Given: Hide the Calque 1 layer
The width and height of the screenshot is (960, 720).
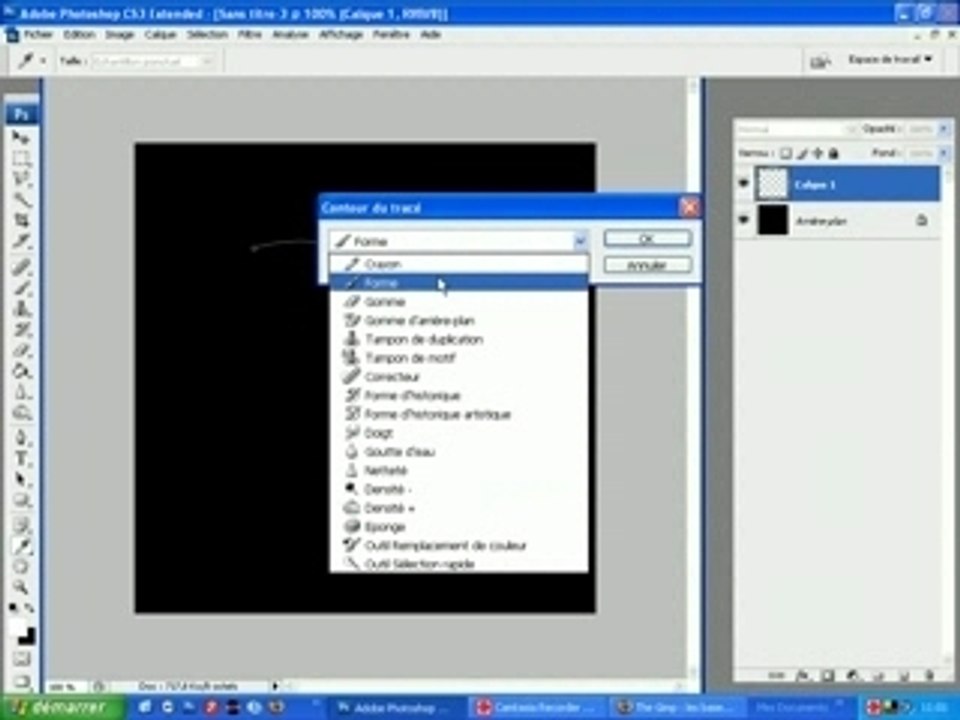Looking at the screenshot, I should (x=743, y=184).
